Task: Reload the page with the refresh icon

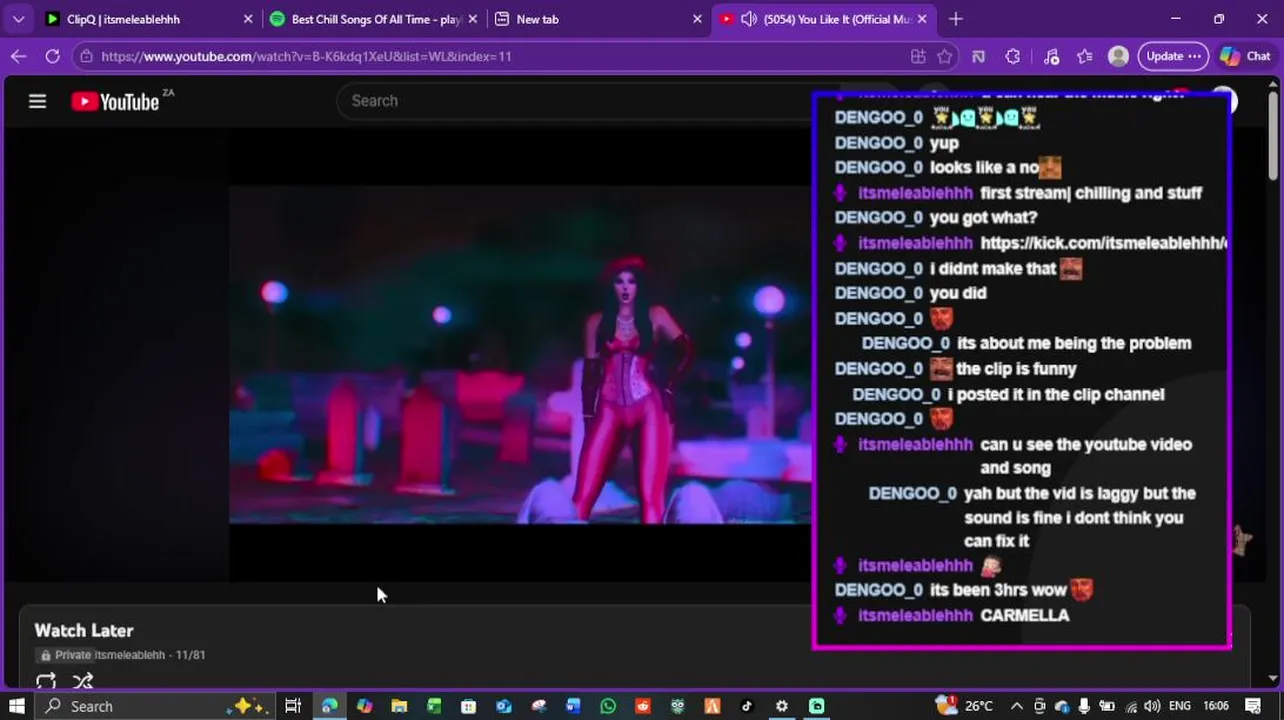Action: pyautogui.click(x=52, y=56)
